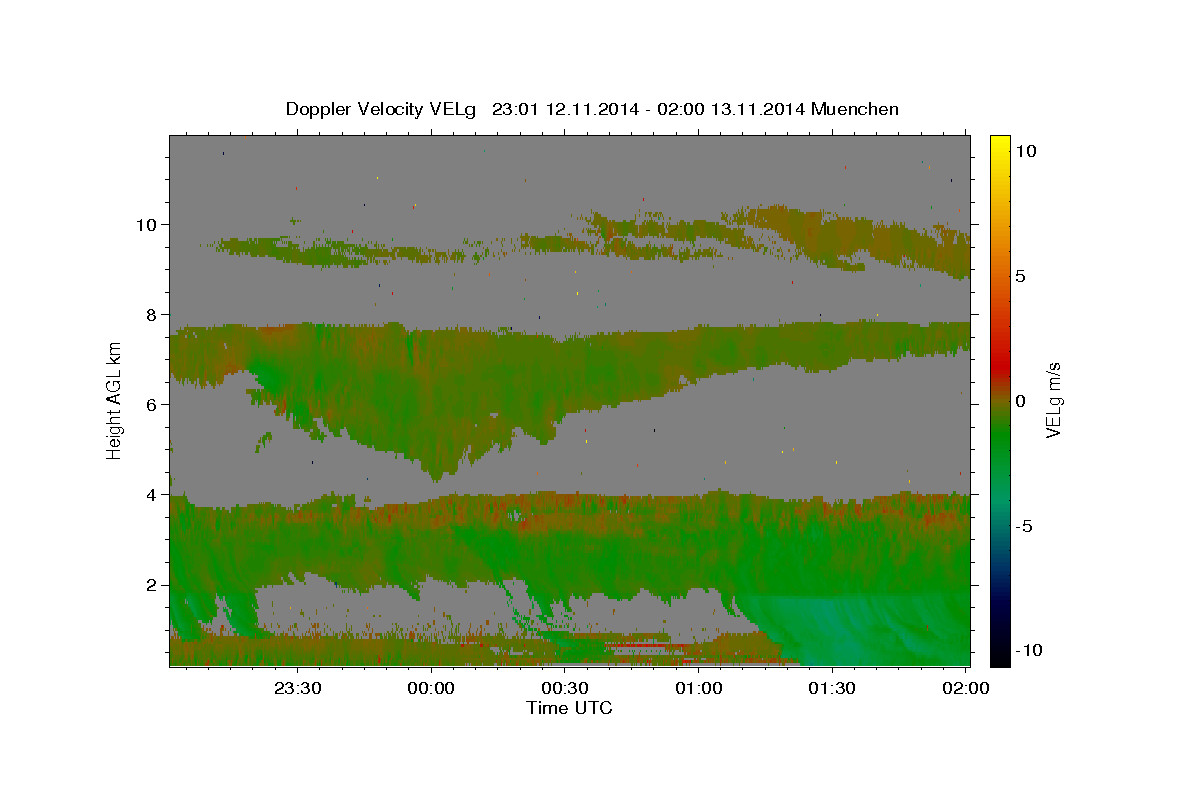Click the colorbar value -10 label

1029,650
